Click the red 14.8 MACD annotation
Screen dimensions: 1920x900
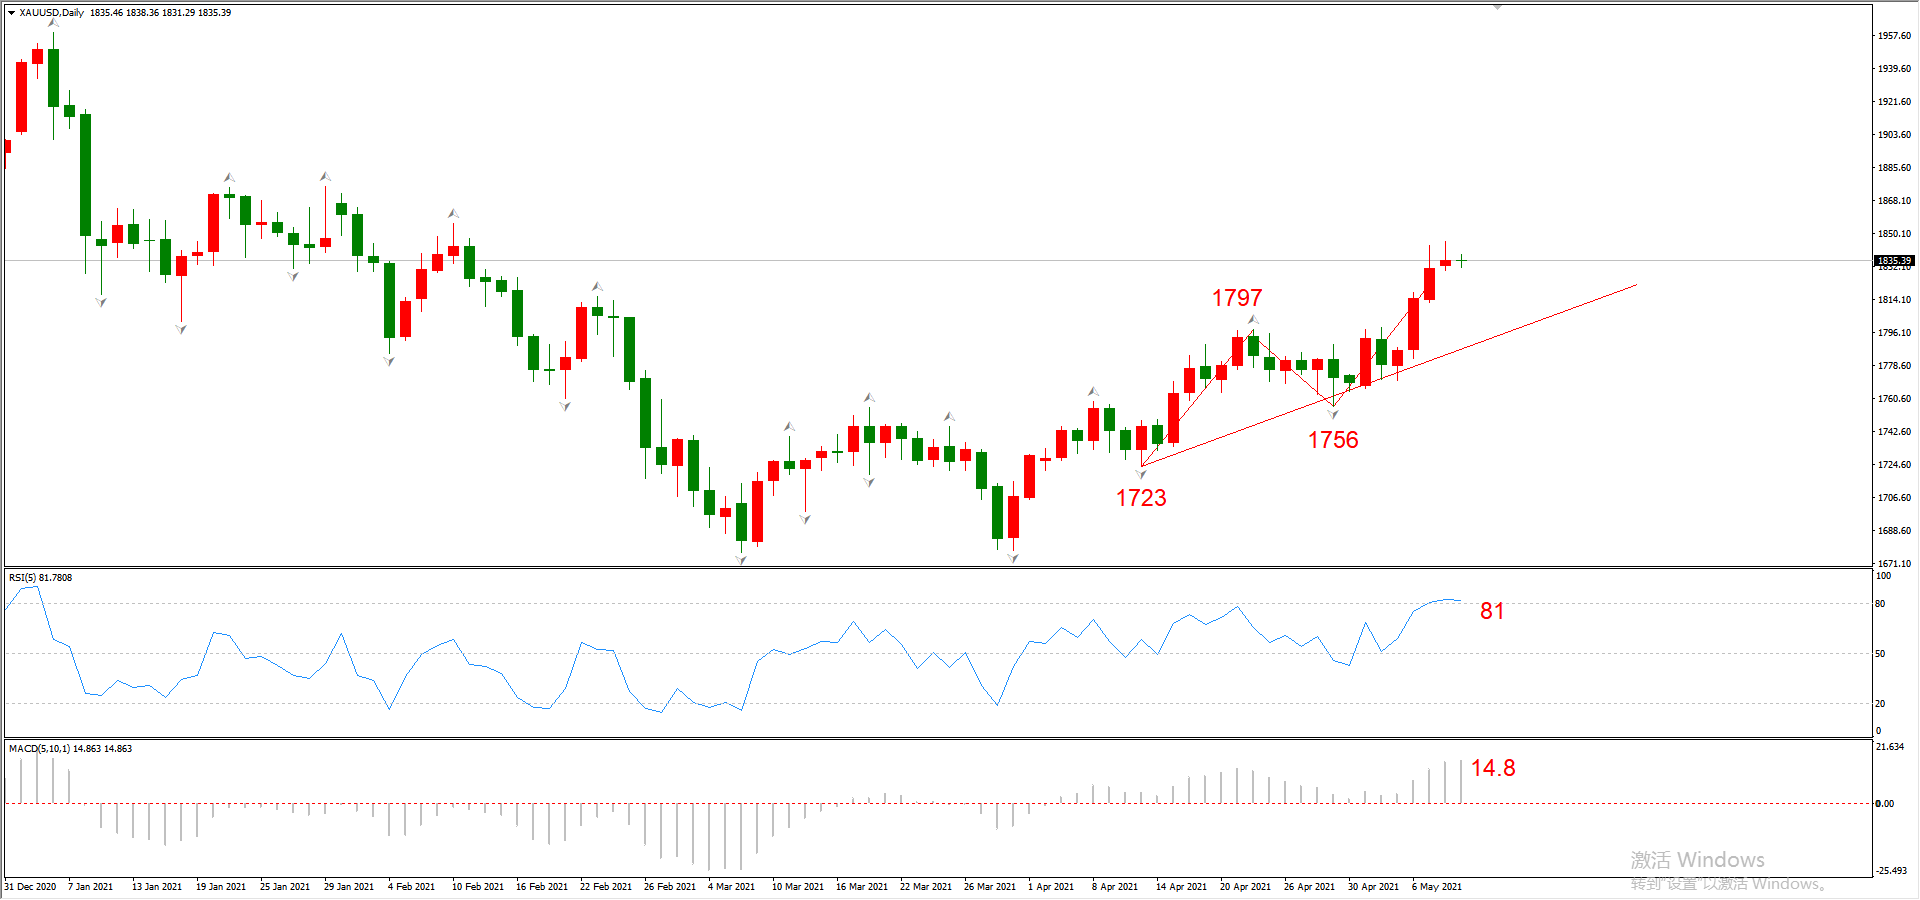tap(1492, 768)
